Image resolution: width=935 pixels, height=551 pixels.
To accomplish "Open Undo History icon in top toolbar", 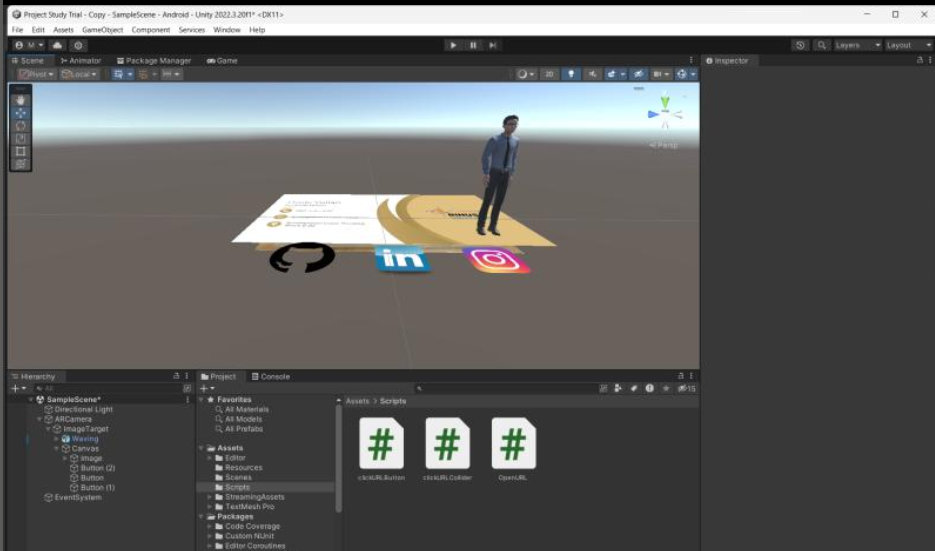I will (x=800, y=45).
